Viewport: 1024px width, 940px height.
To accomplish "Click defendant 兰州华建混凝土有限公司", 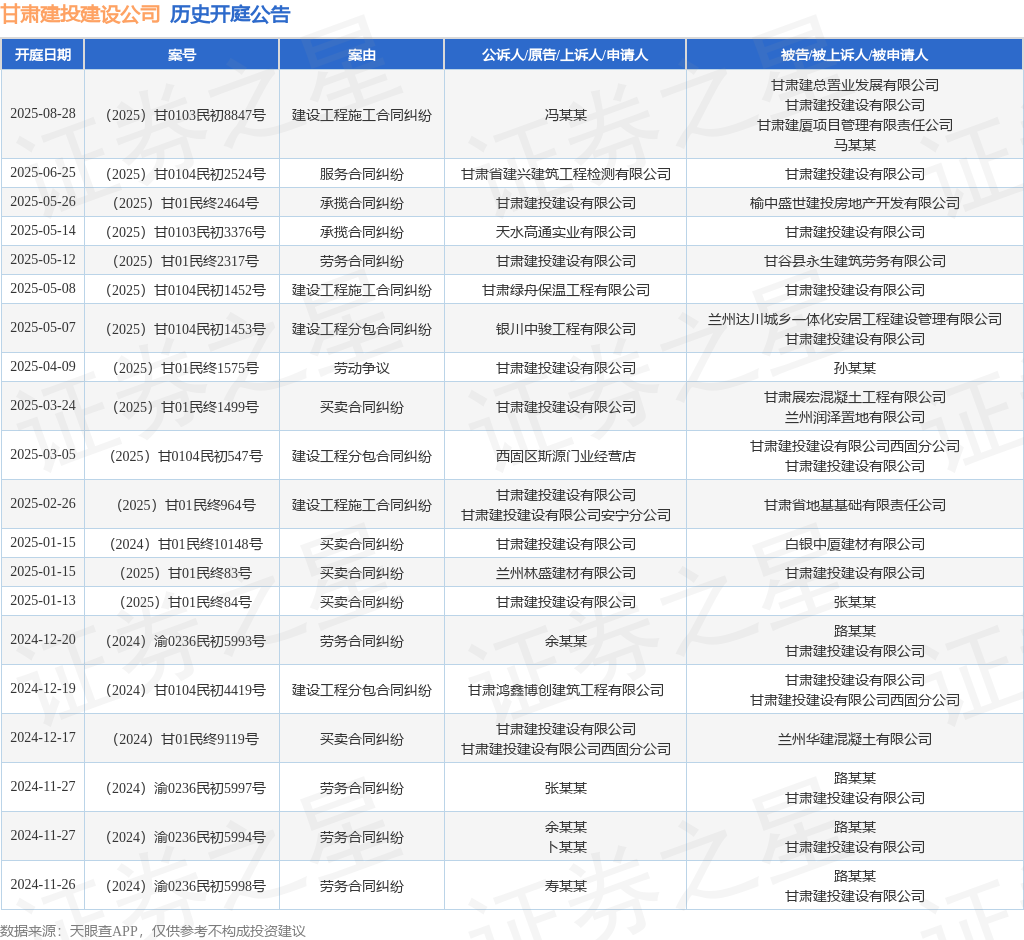I will (855, 739).
